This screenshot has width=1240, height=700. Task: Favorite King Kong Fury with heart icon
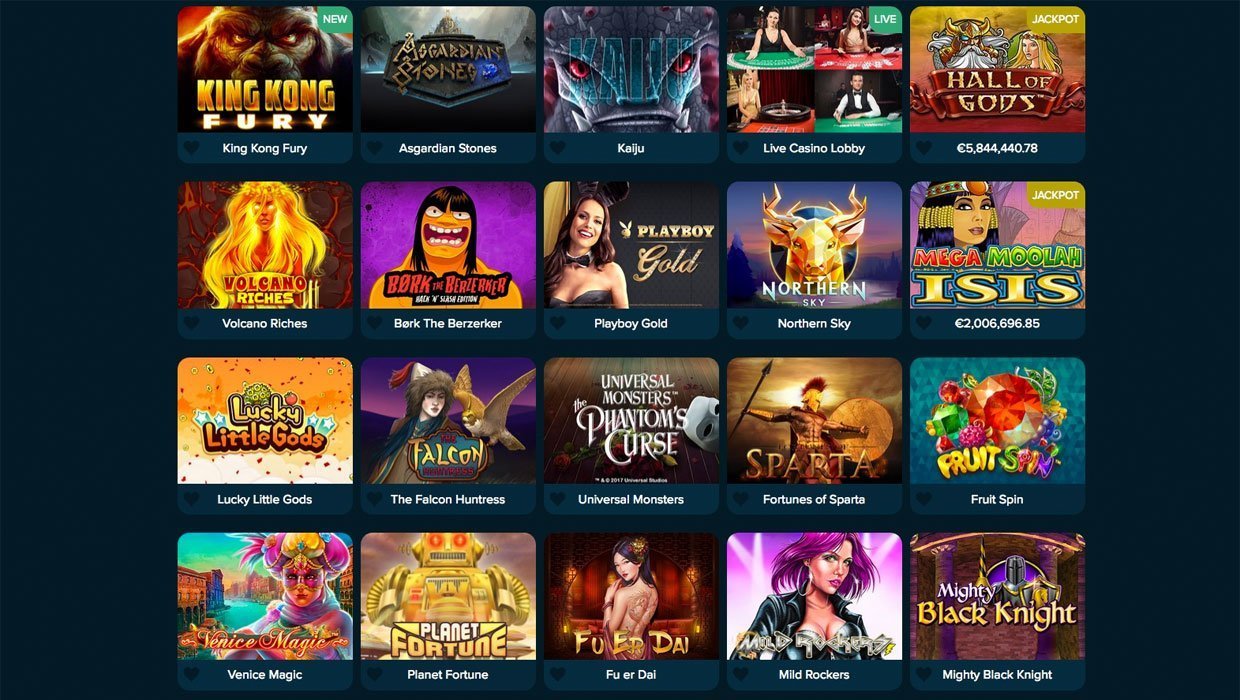192,148
